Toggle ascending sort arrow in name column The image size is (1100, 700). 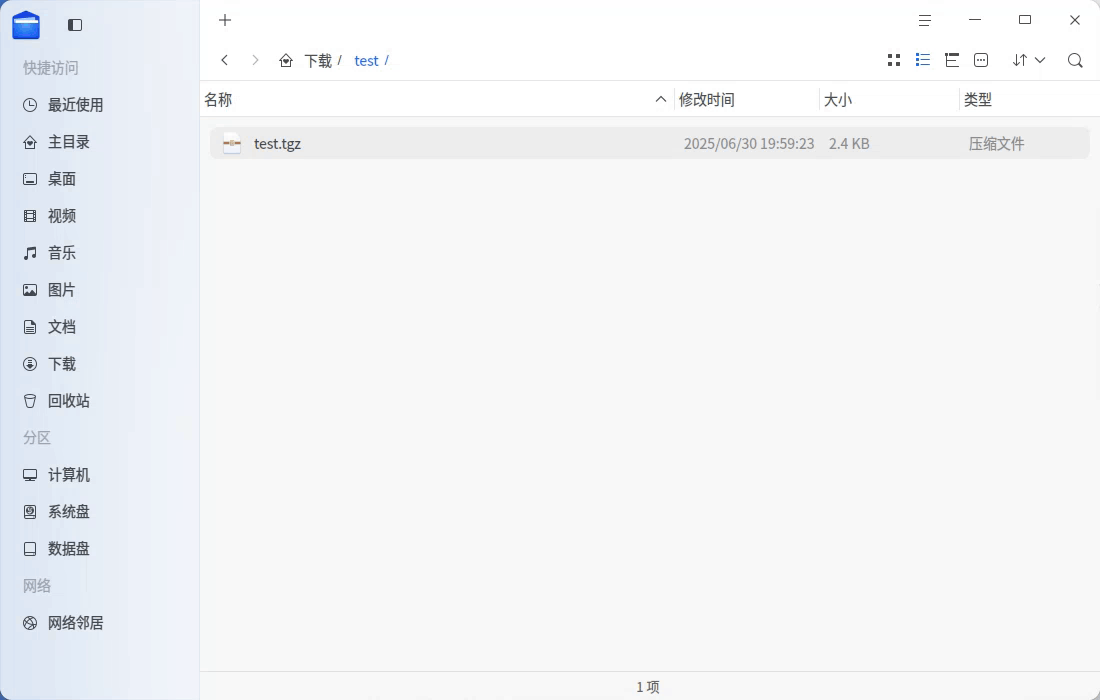coord(660,100)
